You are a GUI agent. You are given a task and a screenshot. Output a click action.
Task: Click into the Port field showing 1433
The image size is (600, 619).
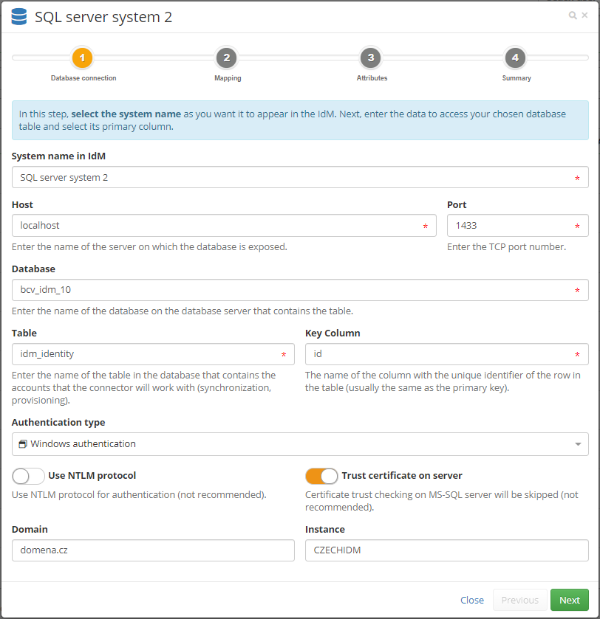[518, 226]
